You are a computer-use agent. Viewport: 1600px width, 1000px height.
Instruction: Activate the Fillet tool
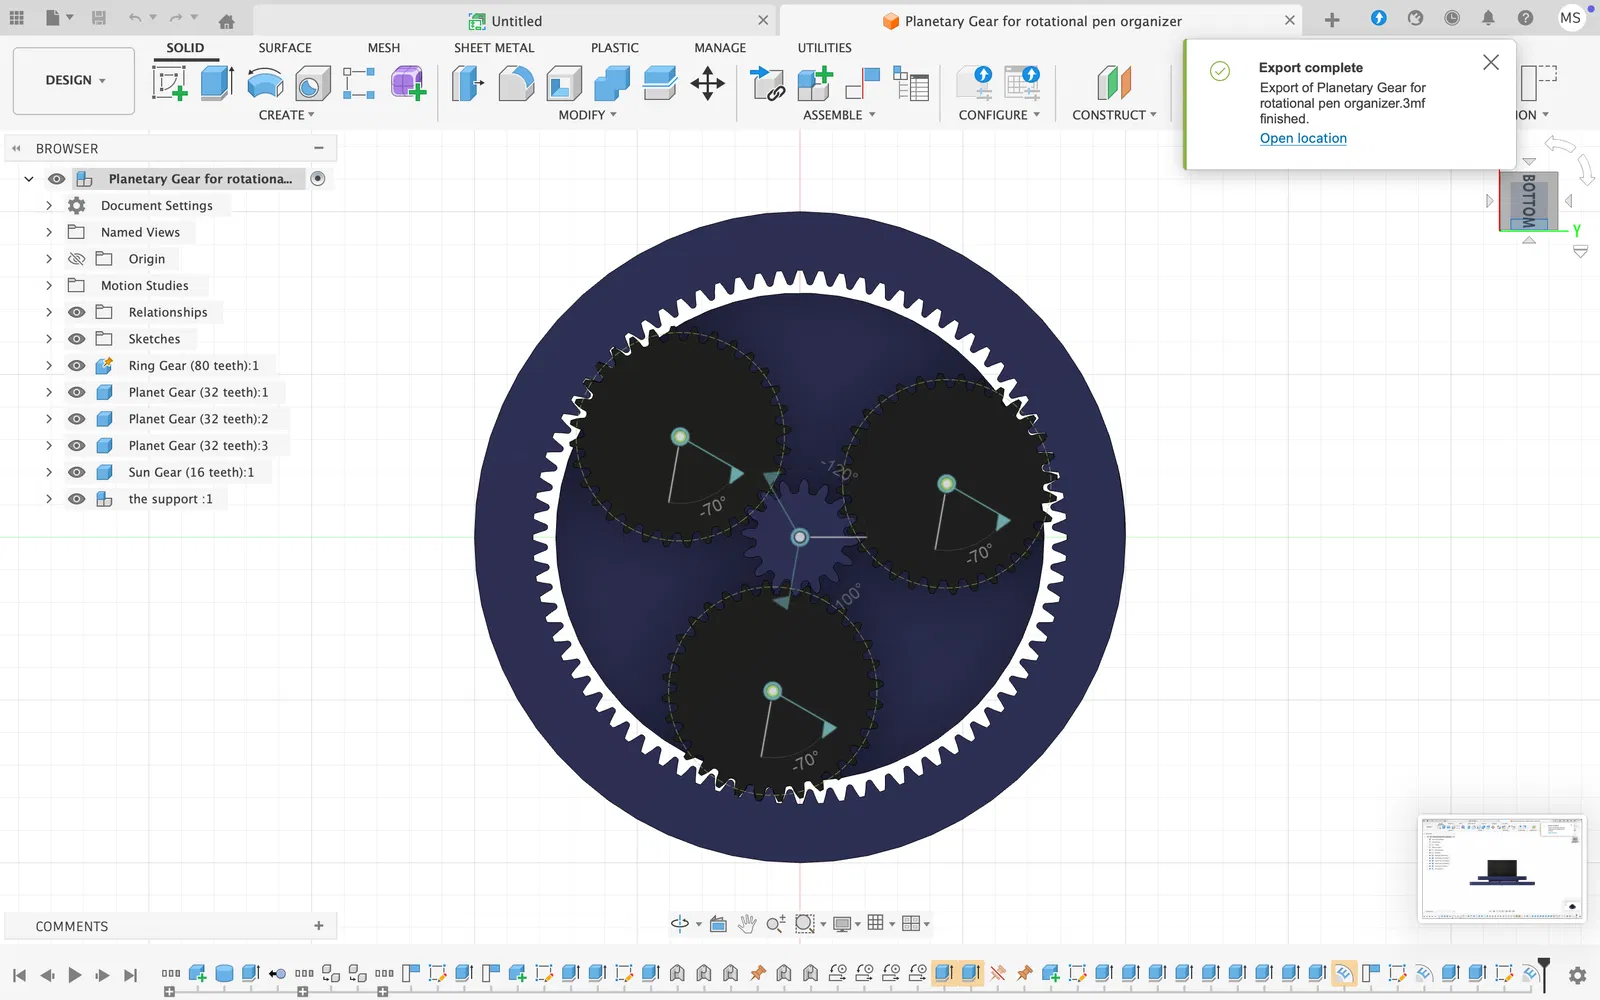pos(516,83)
